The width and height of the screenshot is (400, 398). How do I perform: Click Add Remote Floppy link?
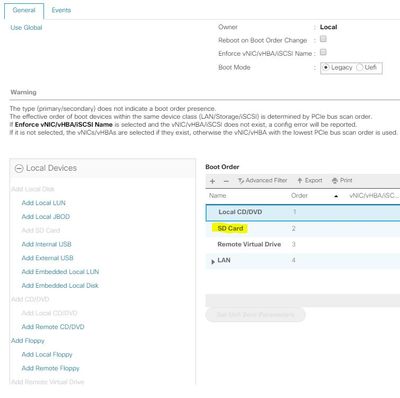51,368
